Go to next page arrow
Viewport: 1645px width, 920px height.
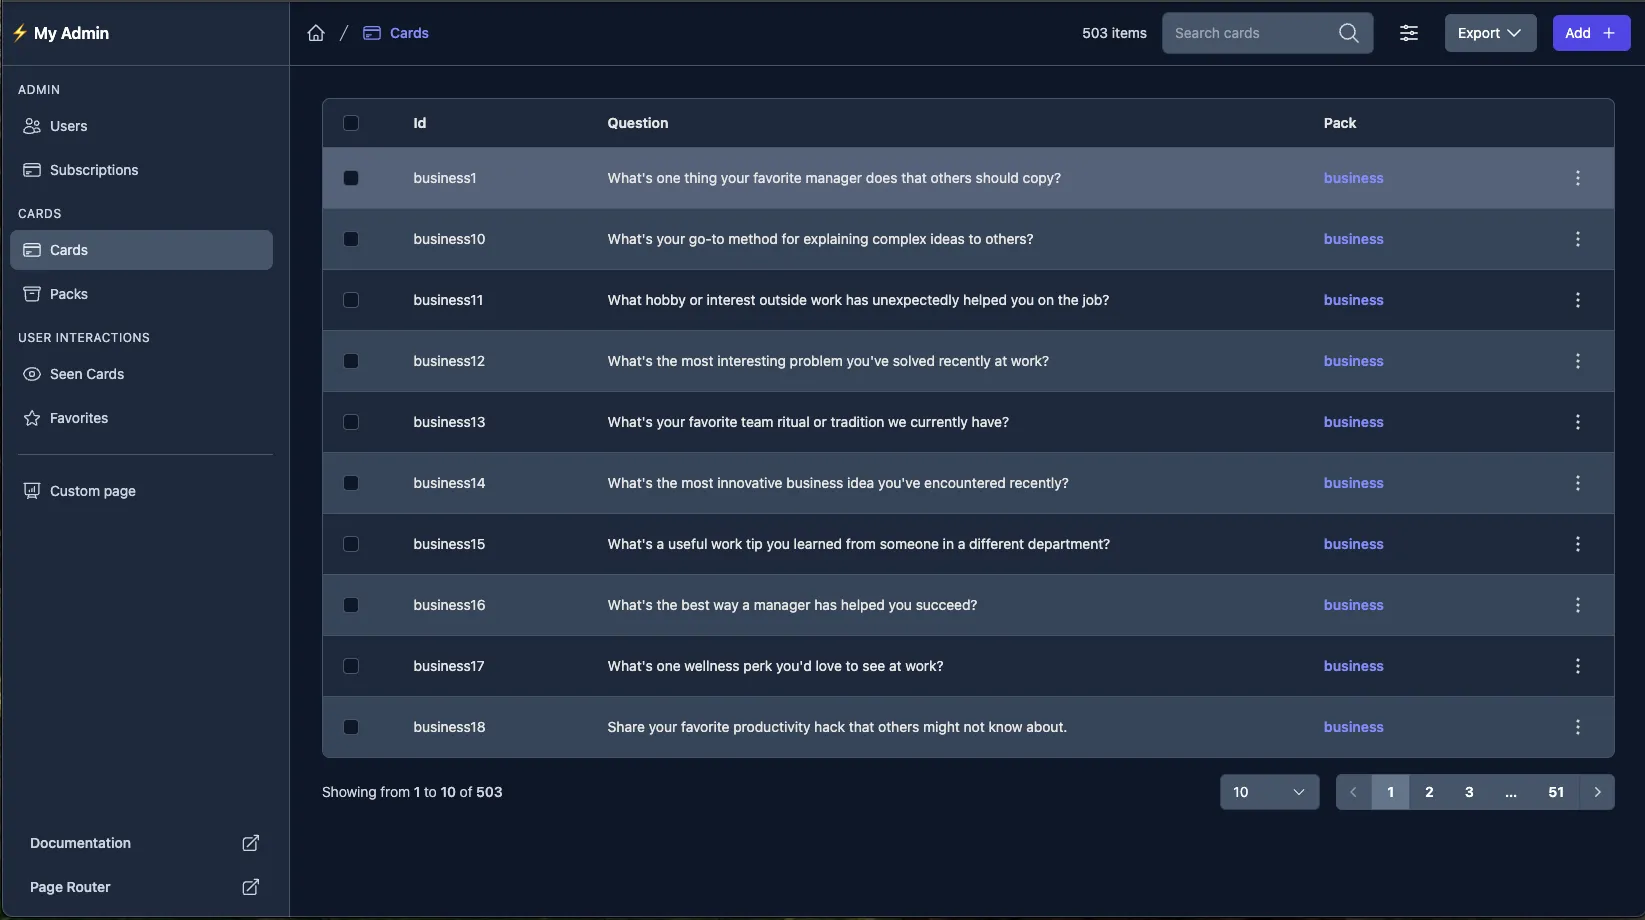1597,792
